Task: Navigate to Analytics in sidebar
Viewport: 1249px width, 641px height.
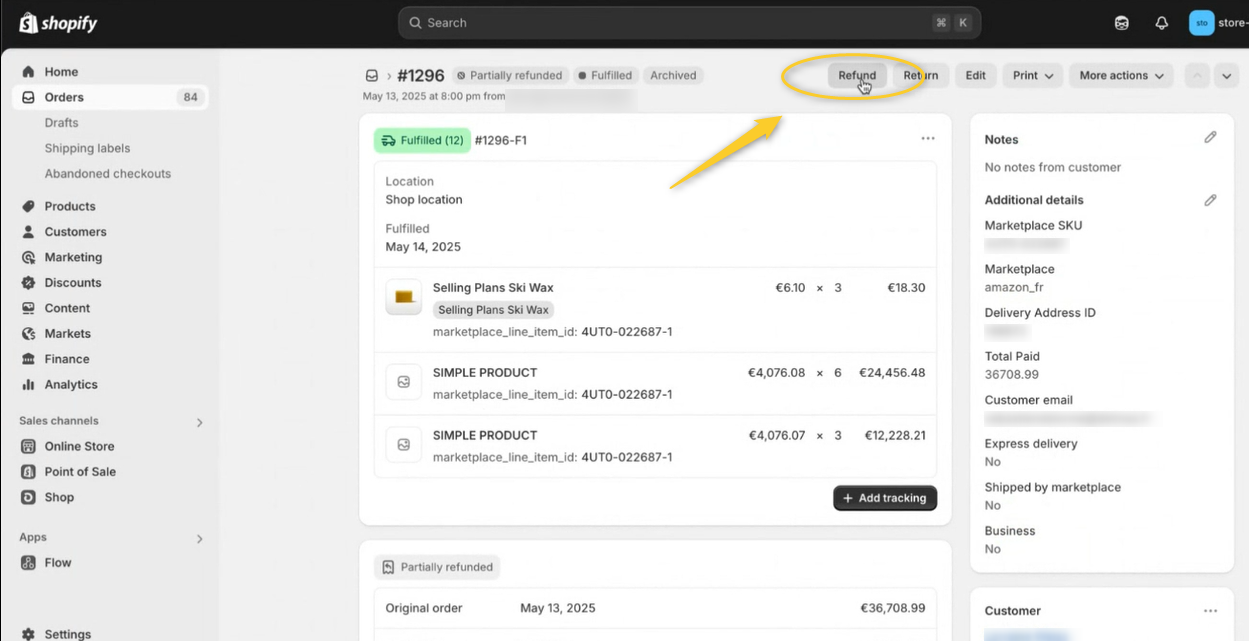Action: click(x=71, y=384)
